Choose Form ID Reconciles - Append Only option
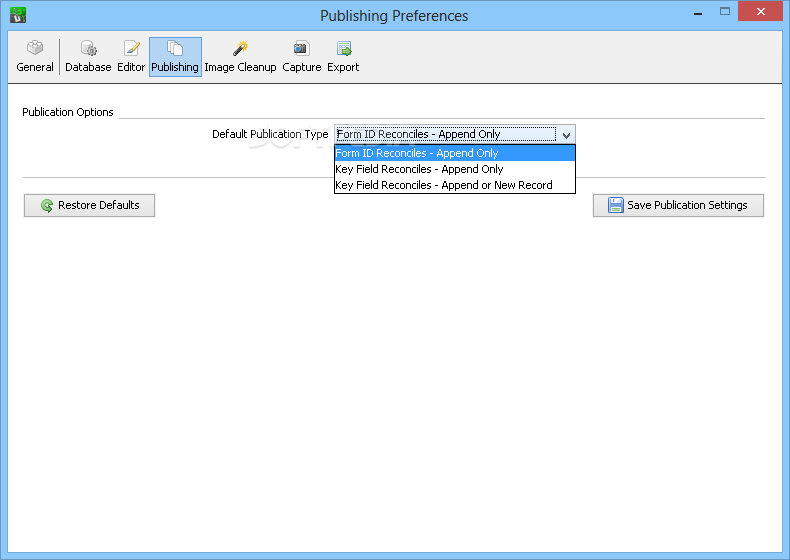This screenshot has width=790, height=560. pyautogui.click(x=454, y=153)
